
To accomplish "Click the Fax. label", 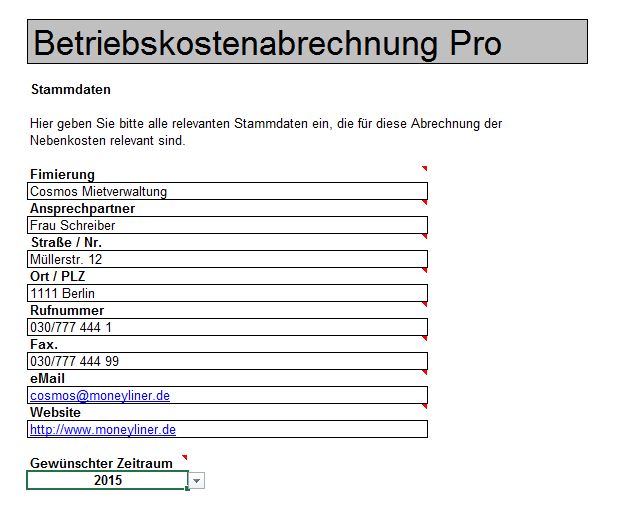I will (x=44, y=344).
